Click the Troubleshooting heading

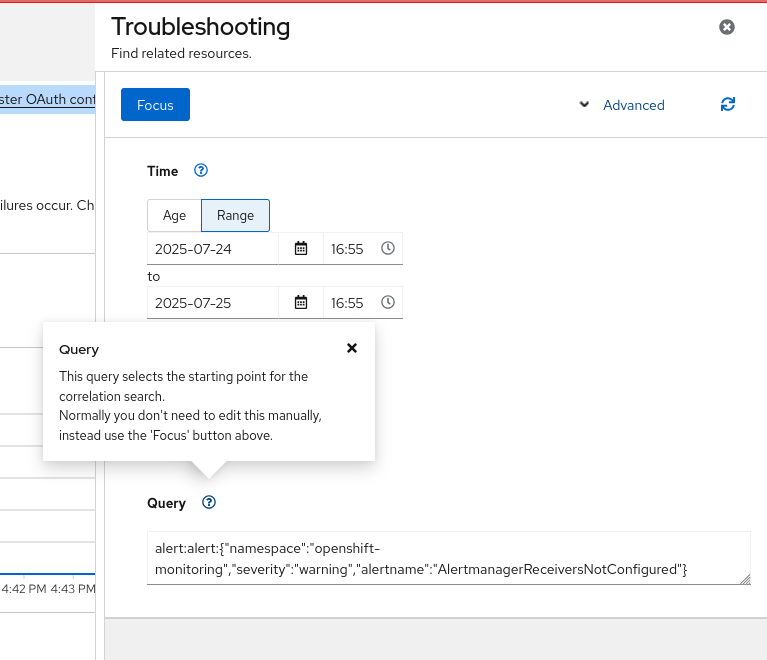[201, 26]
